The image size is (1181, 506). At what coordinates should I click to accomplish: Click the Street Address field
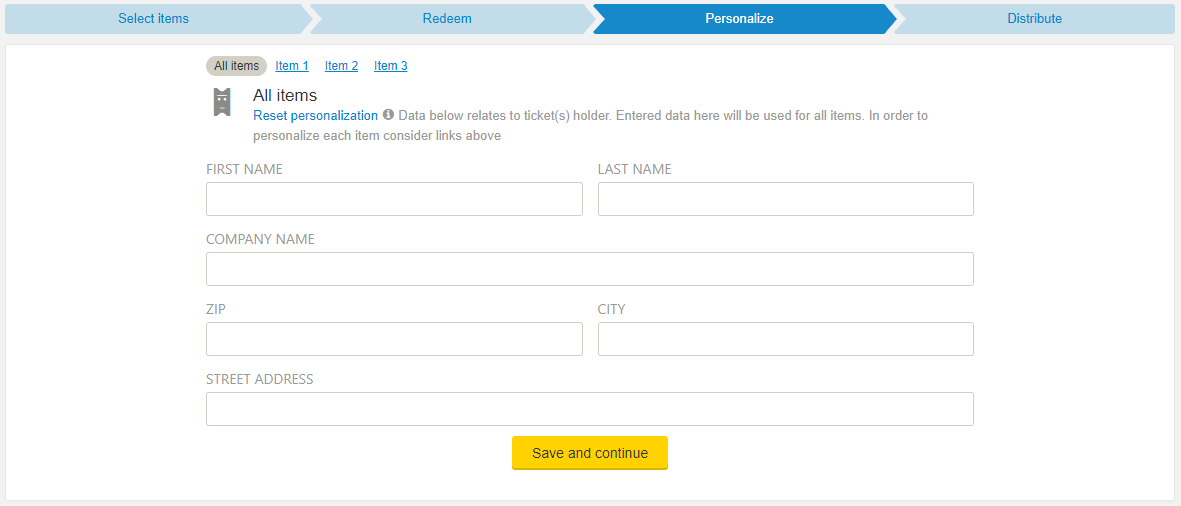click(590, 409)
